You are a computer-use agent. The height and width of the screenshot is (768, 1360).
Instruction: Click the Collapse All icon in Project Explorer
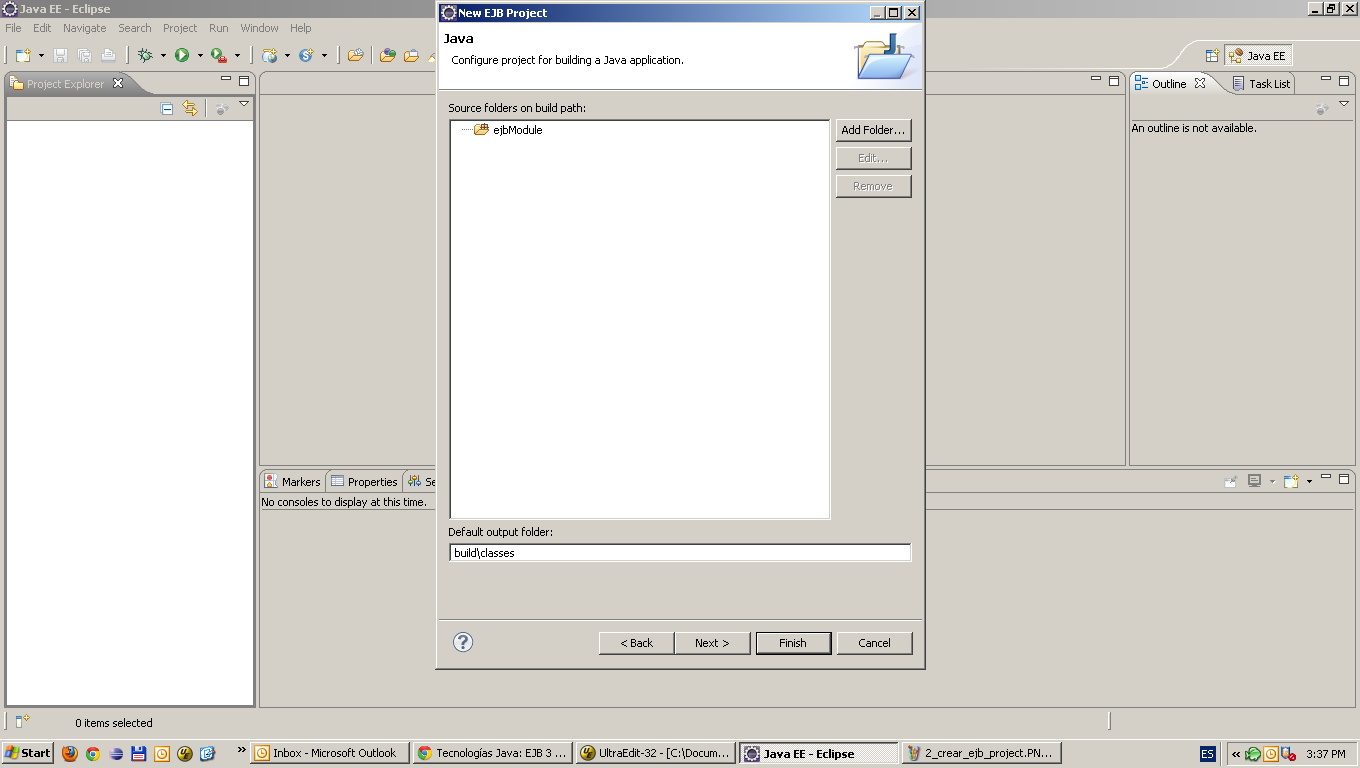[167, 108]
